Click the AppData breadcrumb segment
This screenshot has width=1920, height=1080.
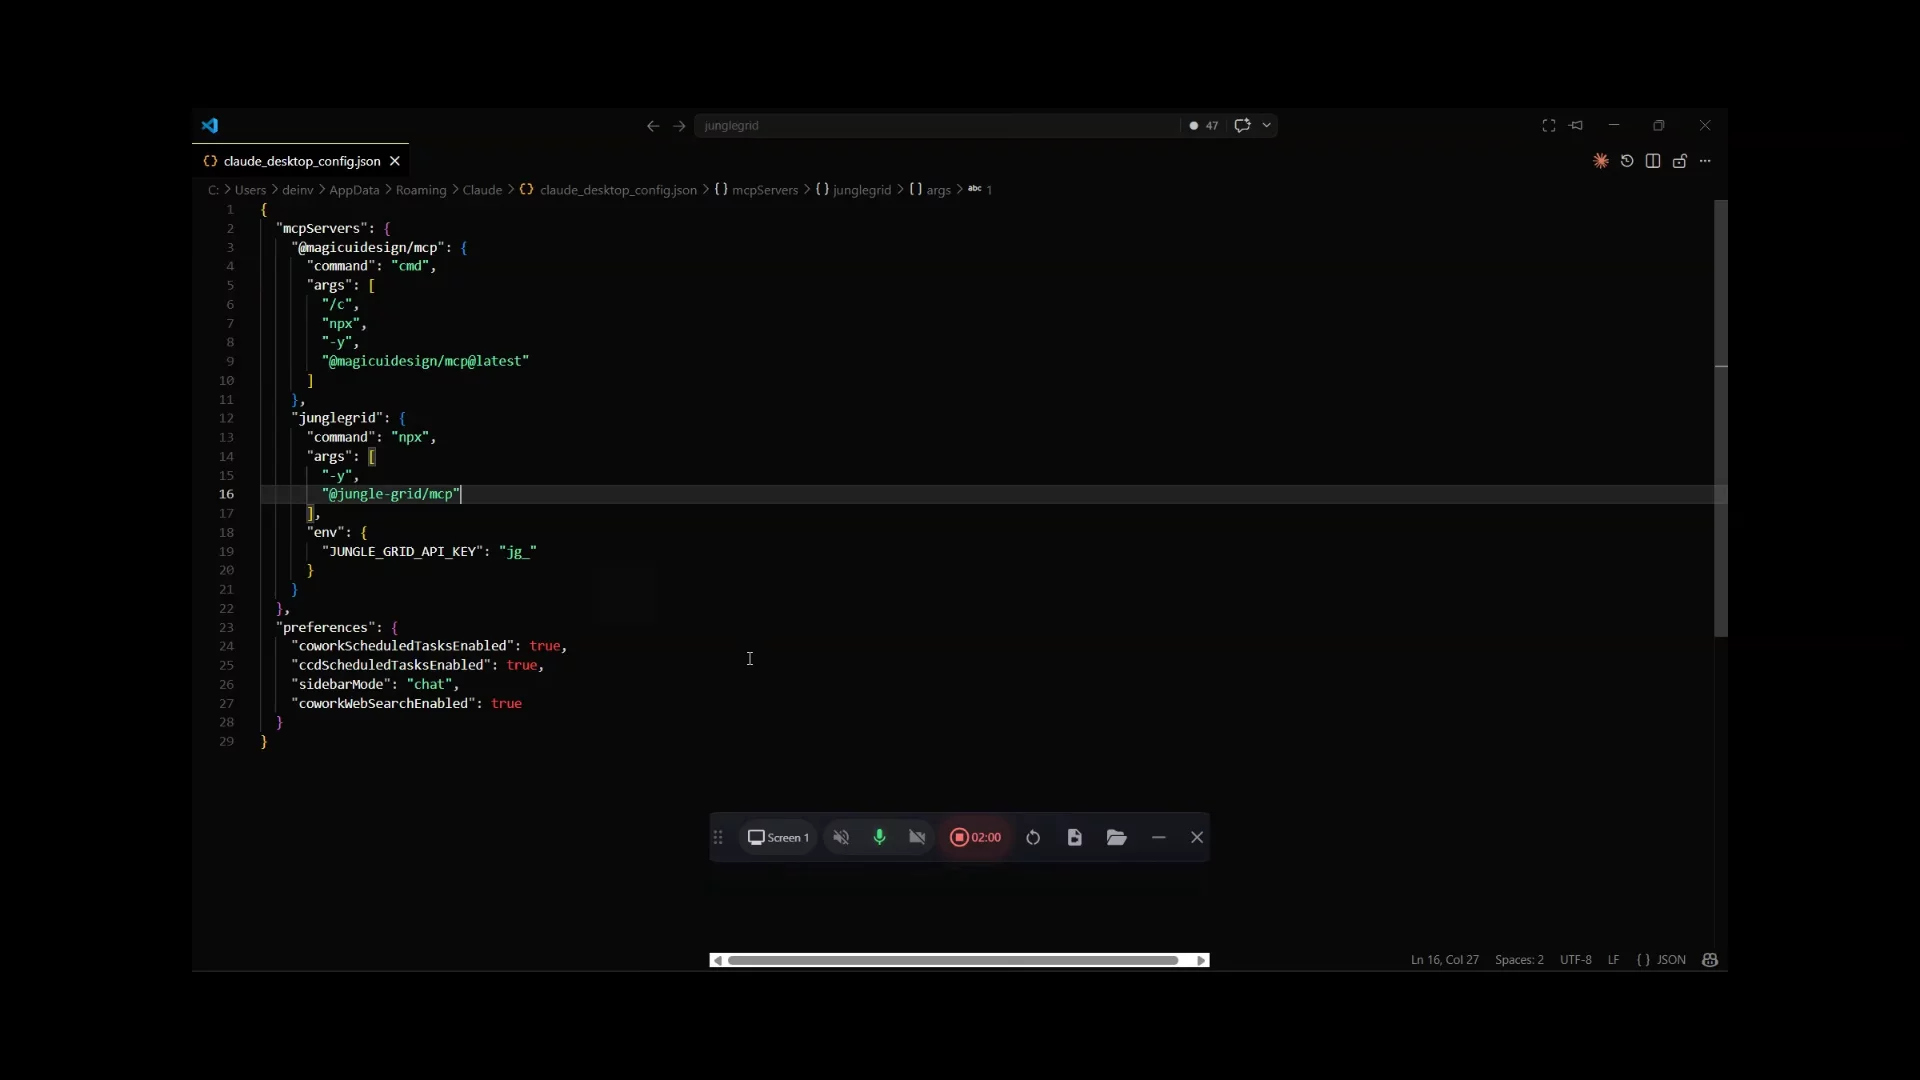coord(354,190)
